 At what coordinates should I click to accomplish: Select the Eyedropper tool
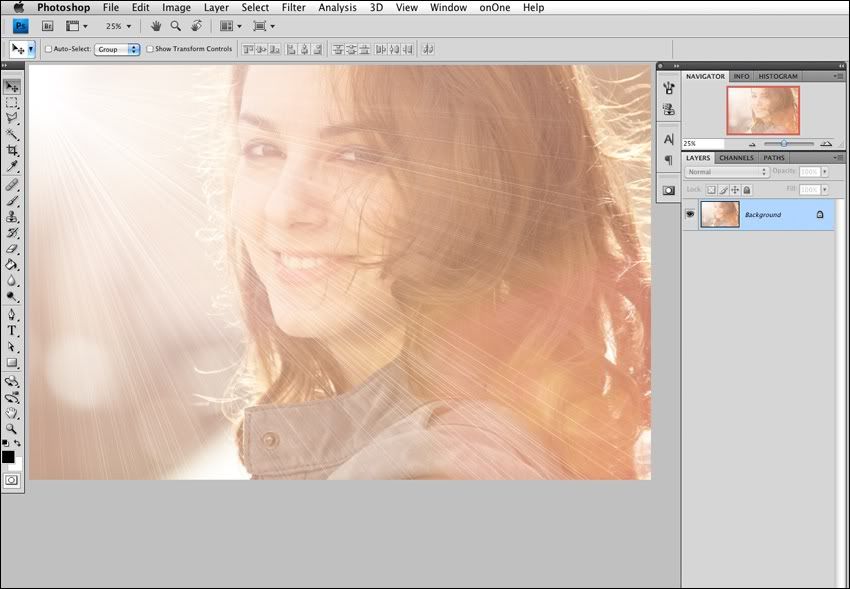click(x=12, y=166)
